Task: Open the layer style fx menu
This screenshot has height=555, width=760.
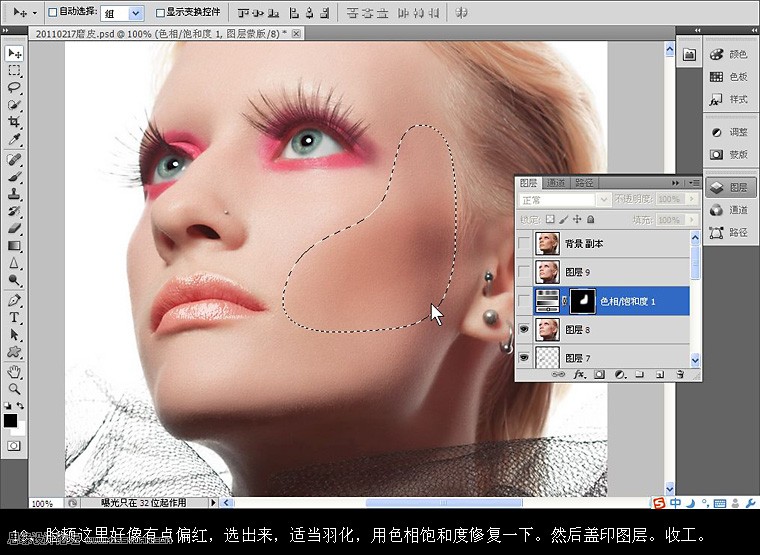Action: point(579,374)
